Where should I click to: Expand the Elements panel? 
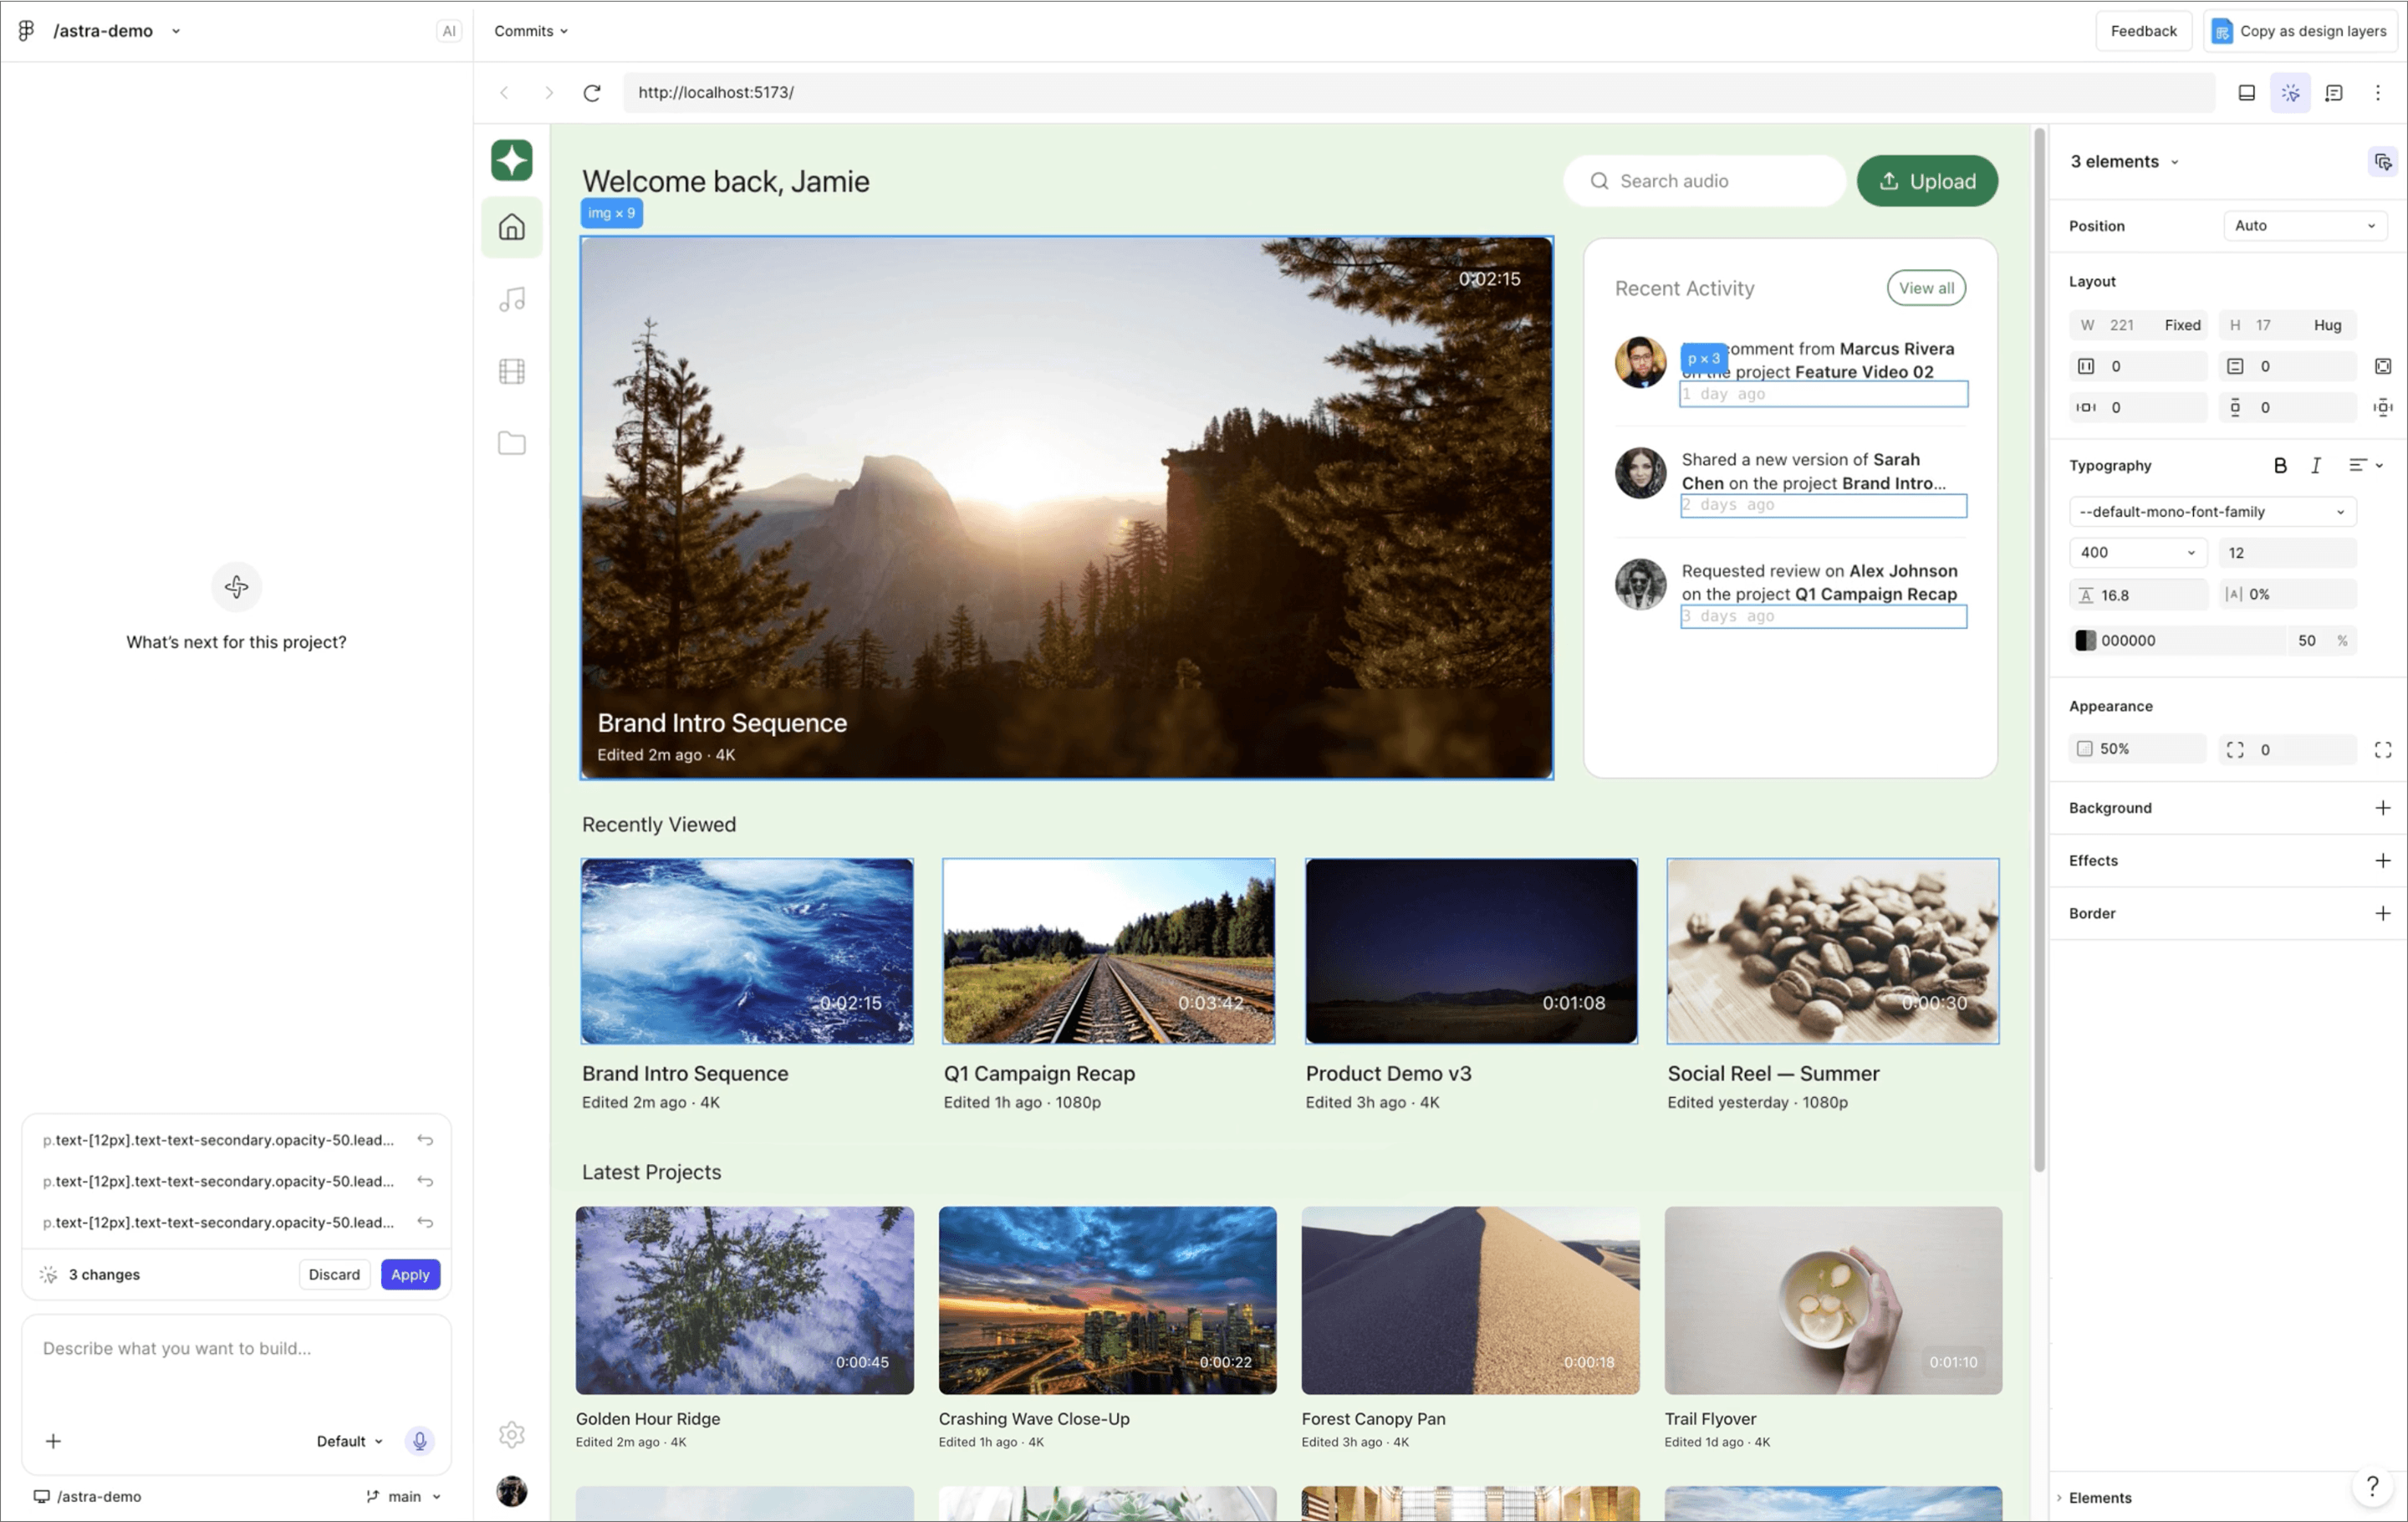[2094, 1497]
